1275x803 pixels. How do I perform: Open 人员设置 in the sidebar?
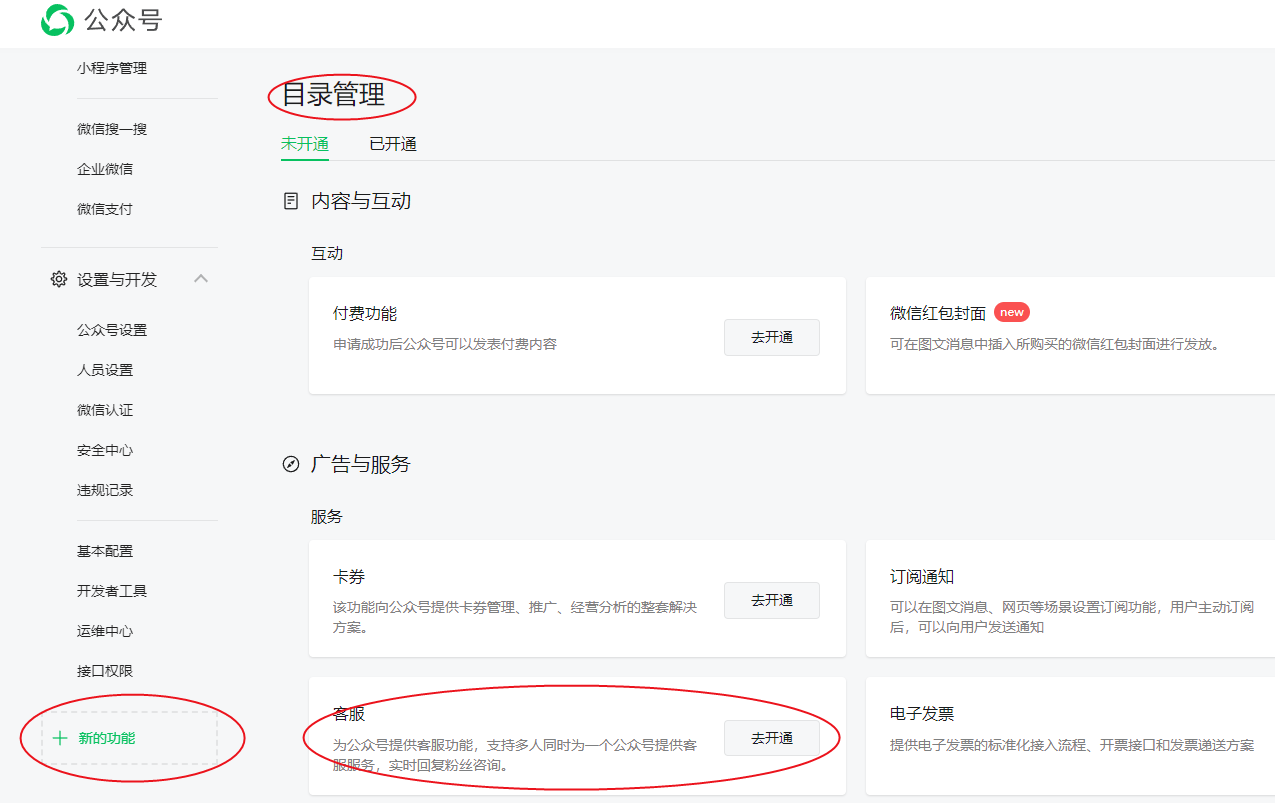(105, 370)
